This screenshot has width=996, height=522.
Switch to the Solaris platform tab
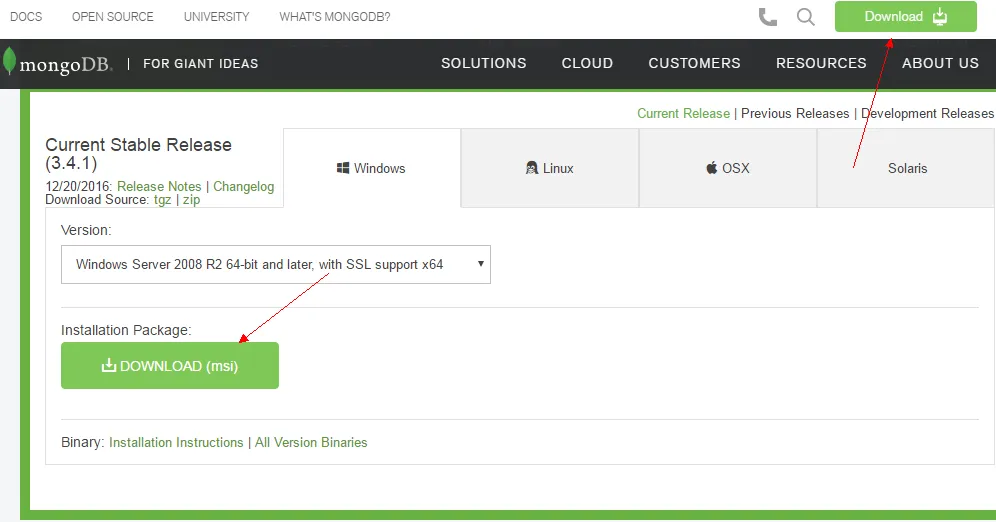(906, 168)
